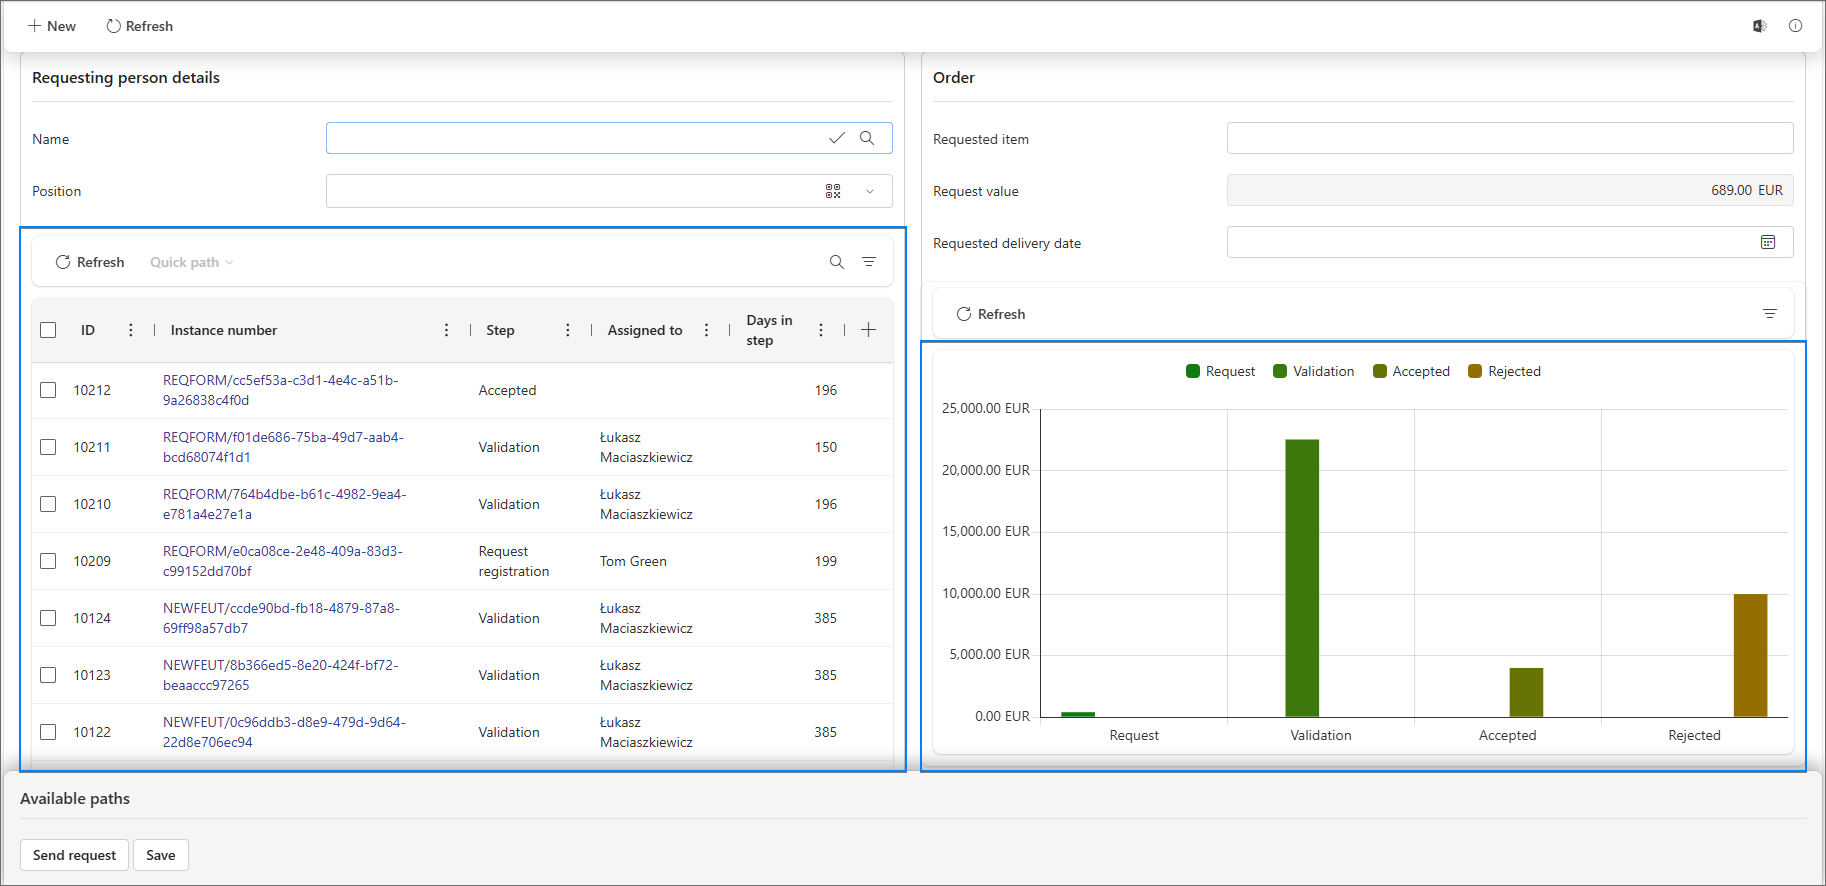Check the box for instance 10210
This screenshot has width=1826, height=886.
[48, 504]
